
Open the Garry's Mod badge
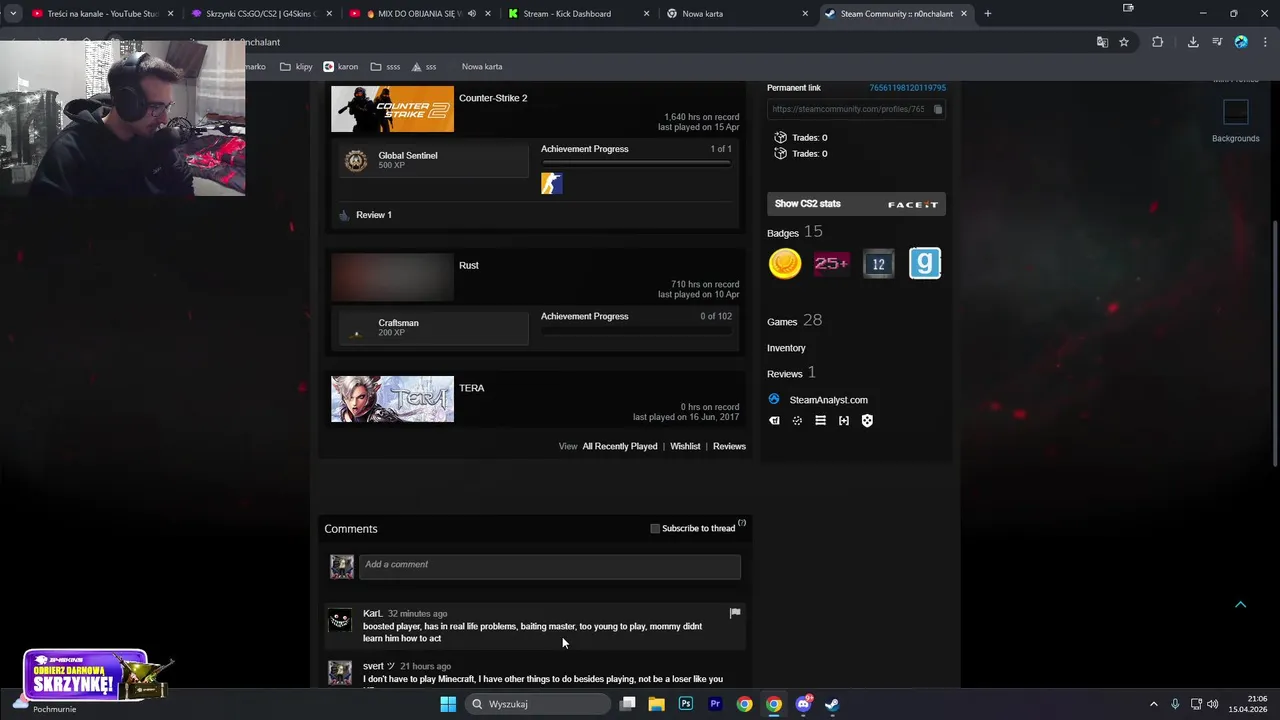pyautogui.click(x=925, y=264)
